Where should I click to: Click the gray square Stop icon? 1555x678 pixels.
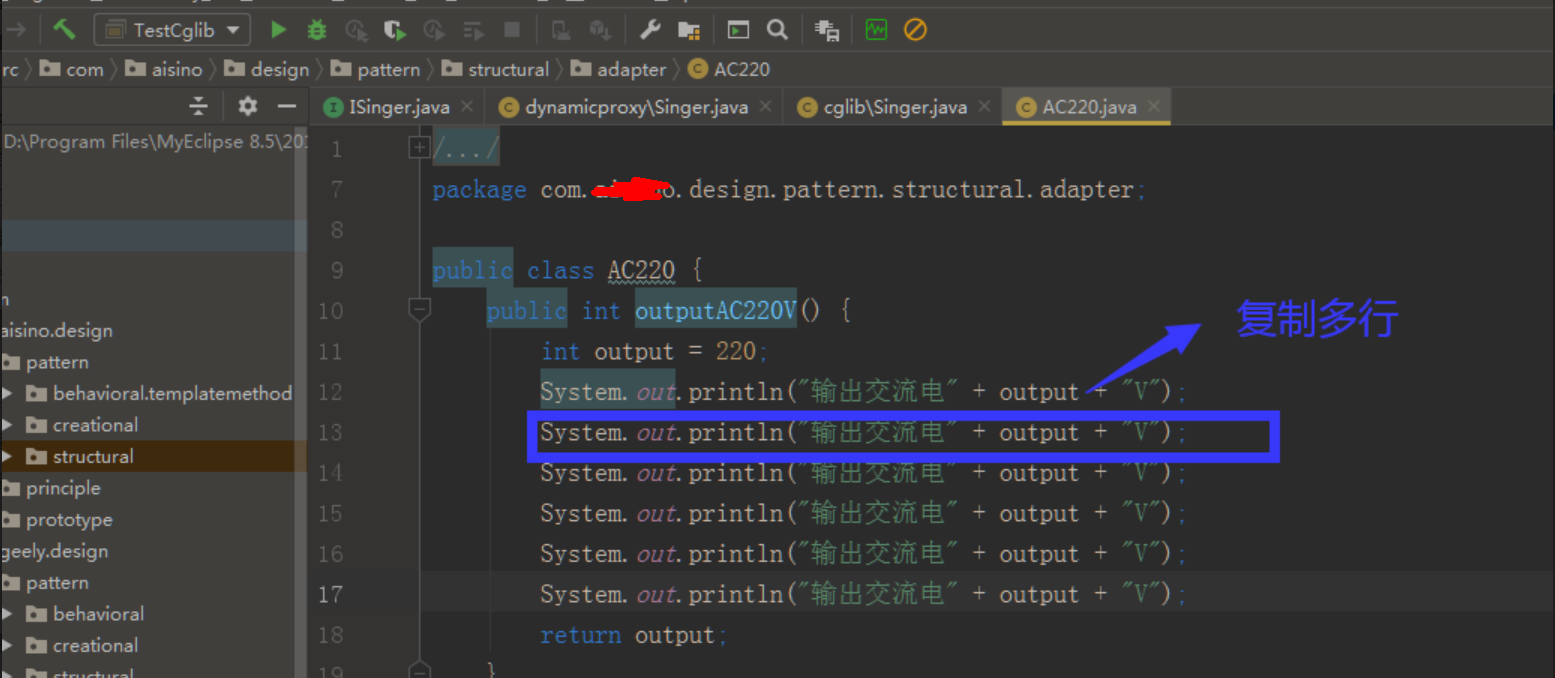(512, 30)
